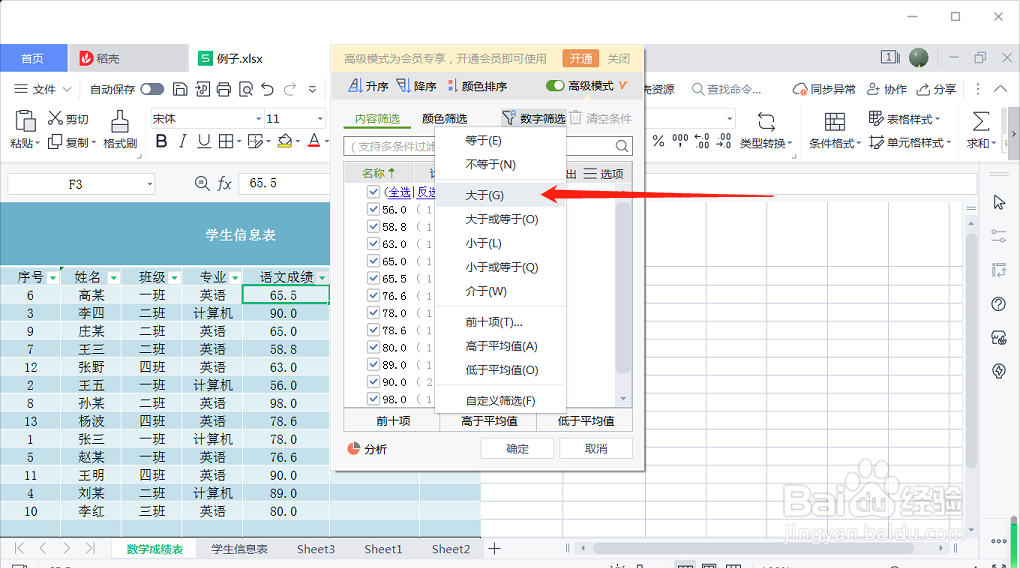Open the 文件 menu dropdown
Viewport: 1020px width, 568px height.
[42, 89]
